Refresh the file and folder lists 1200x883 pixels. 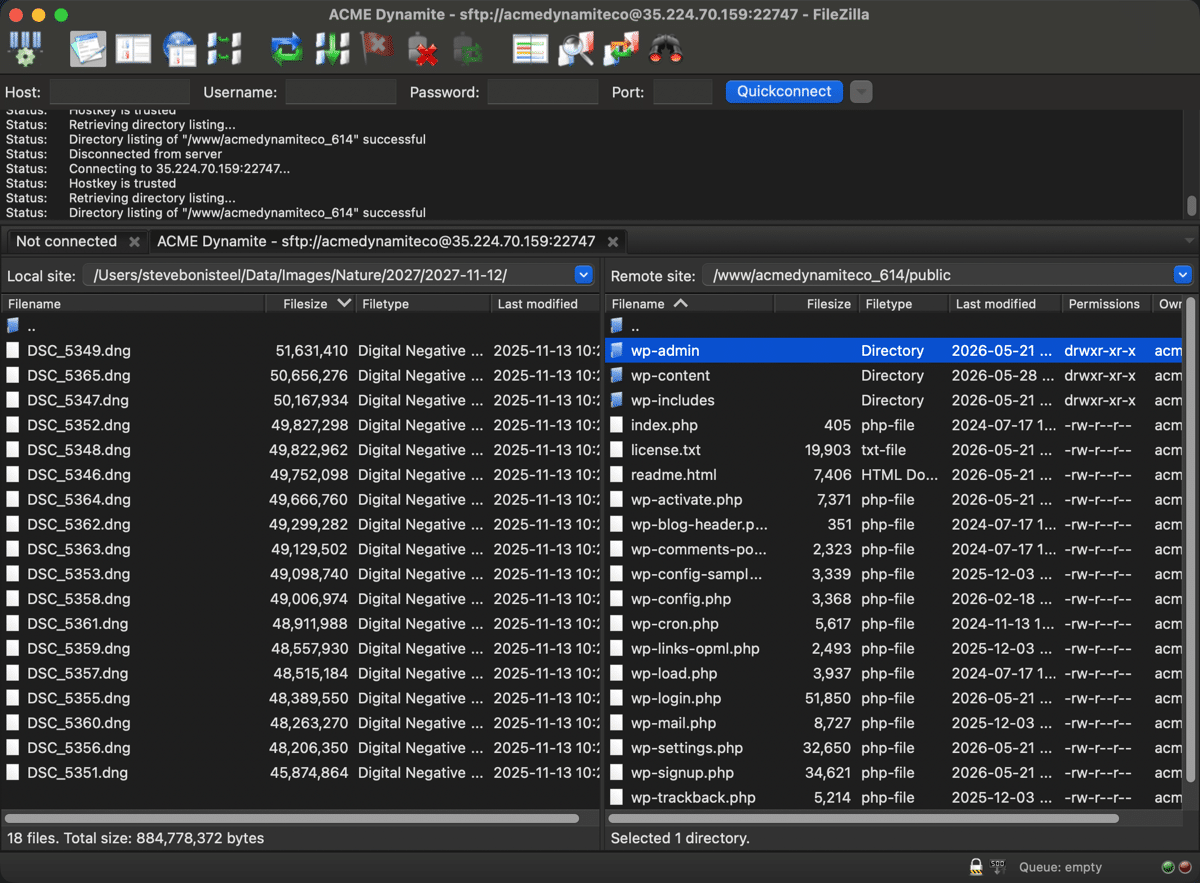tap(287, 48)
